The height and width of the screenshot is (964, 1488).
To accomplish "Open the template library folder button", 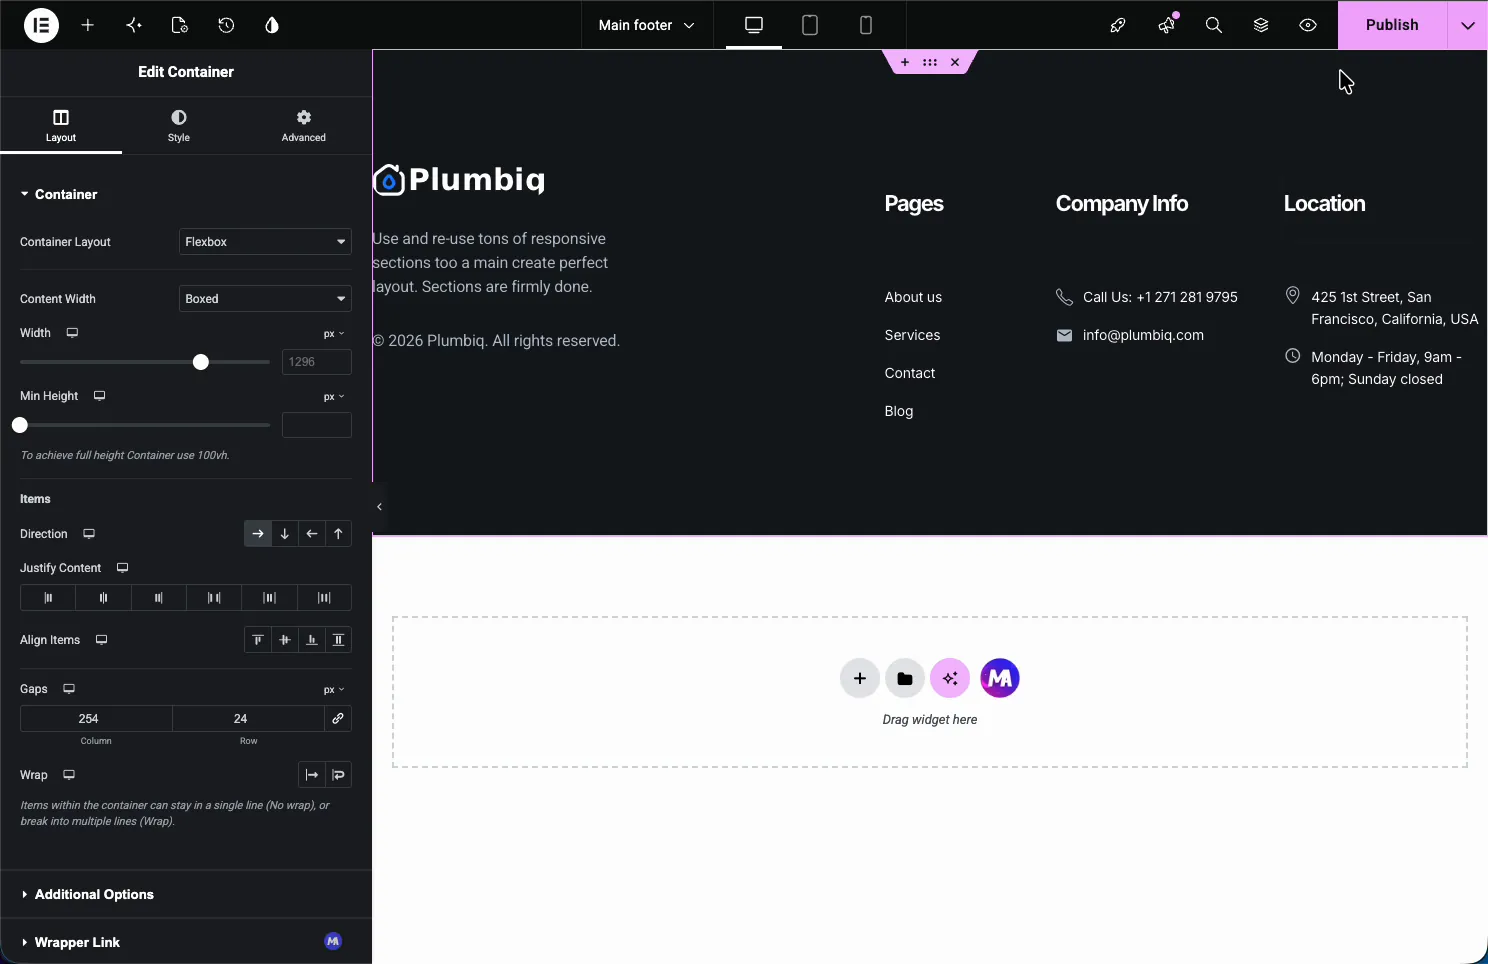I will tap(905, 678).
